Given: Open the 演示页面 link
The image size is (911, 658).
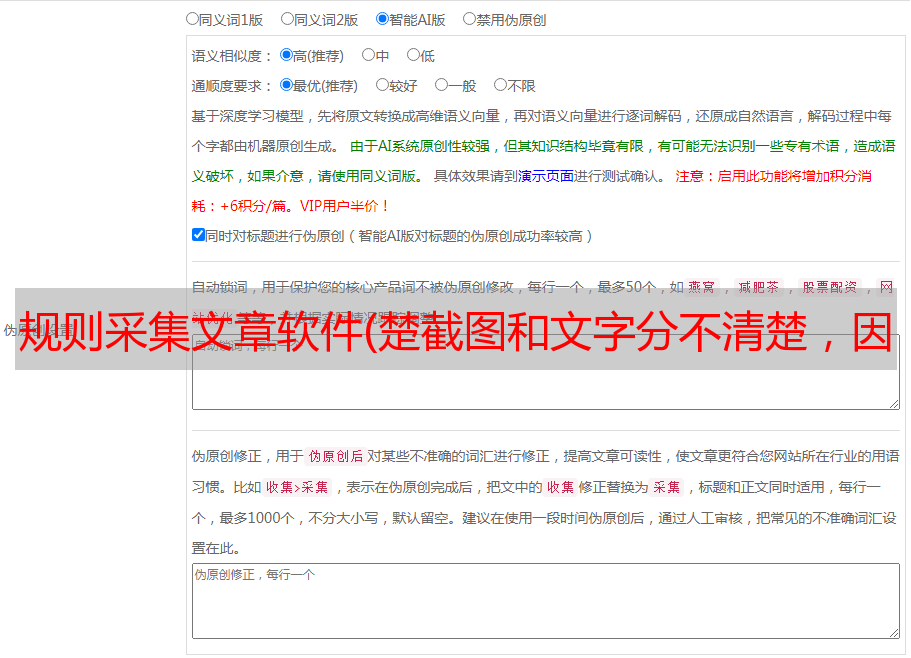Looking at the screenshot, I should click(546, 176).
